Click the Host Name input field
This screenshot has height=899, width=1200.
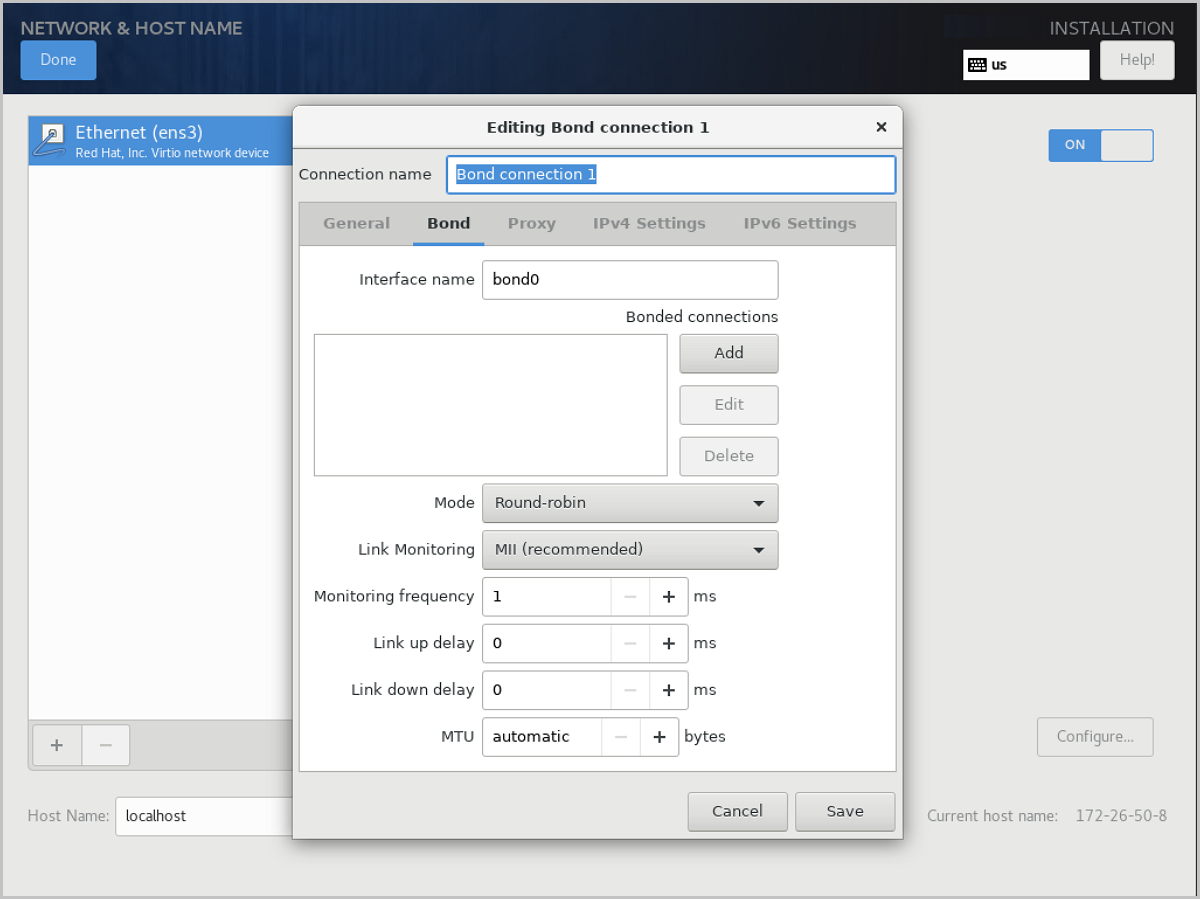point(200,816)
